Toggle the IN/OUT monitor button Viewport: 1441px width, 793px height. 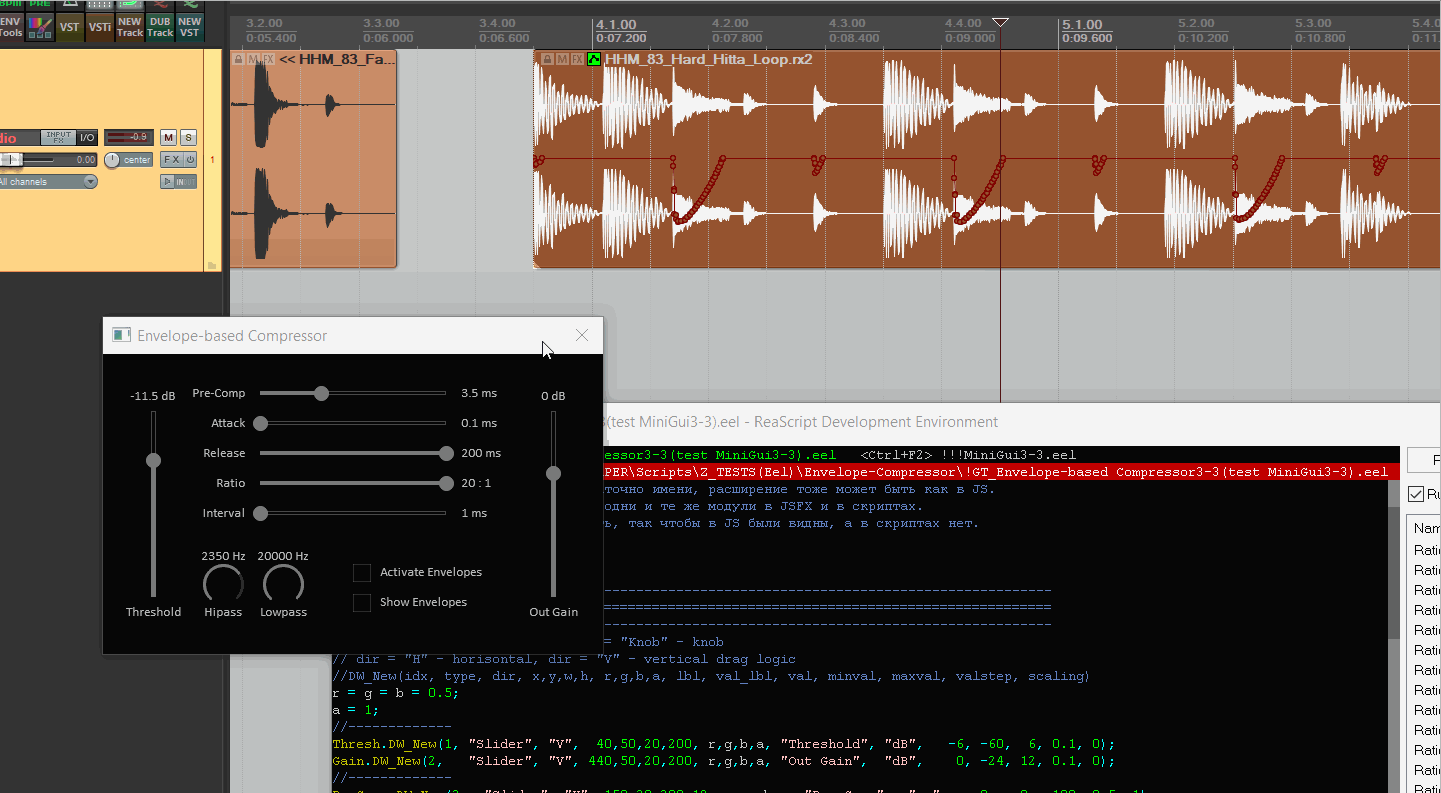(x=185, y=182)
